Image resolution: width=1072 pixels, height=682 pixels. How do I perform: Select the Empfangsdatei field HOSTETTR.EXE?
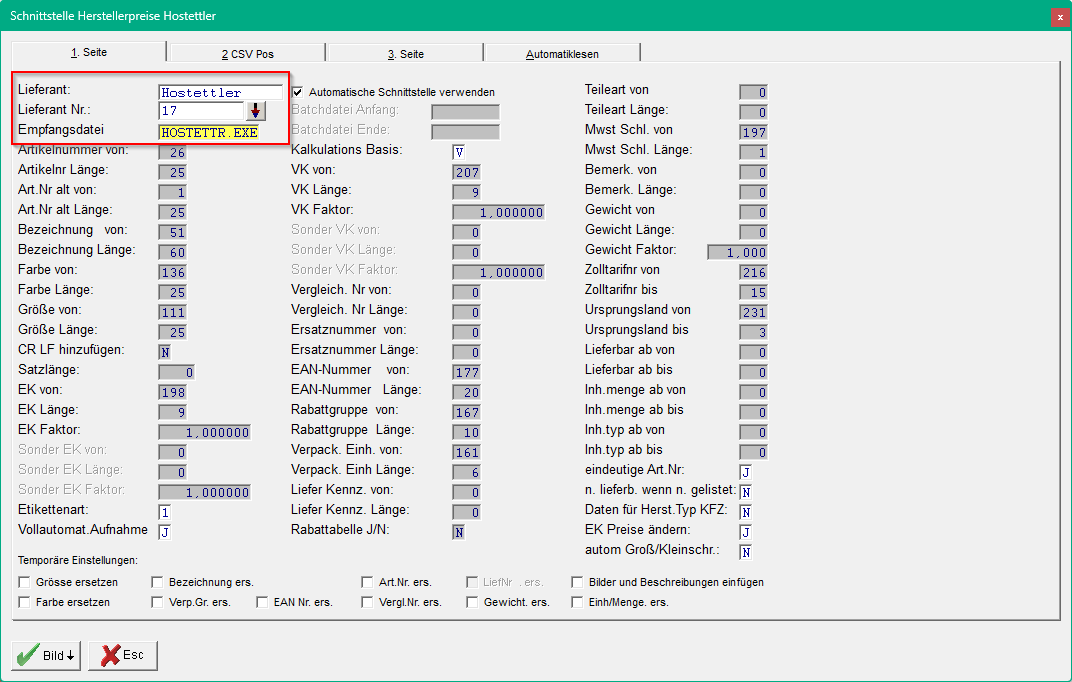click(208, 132)
